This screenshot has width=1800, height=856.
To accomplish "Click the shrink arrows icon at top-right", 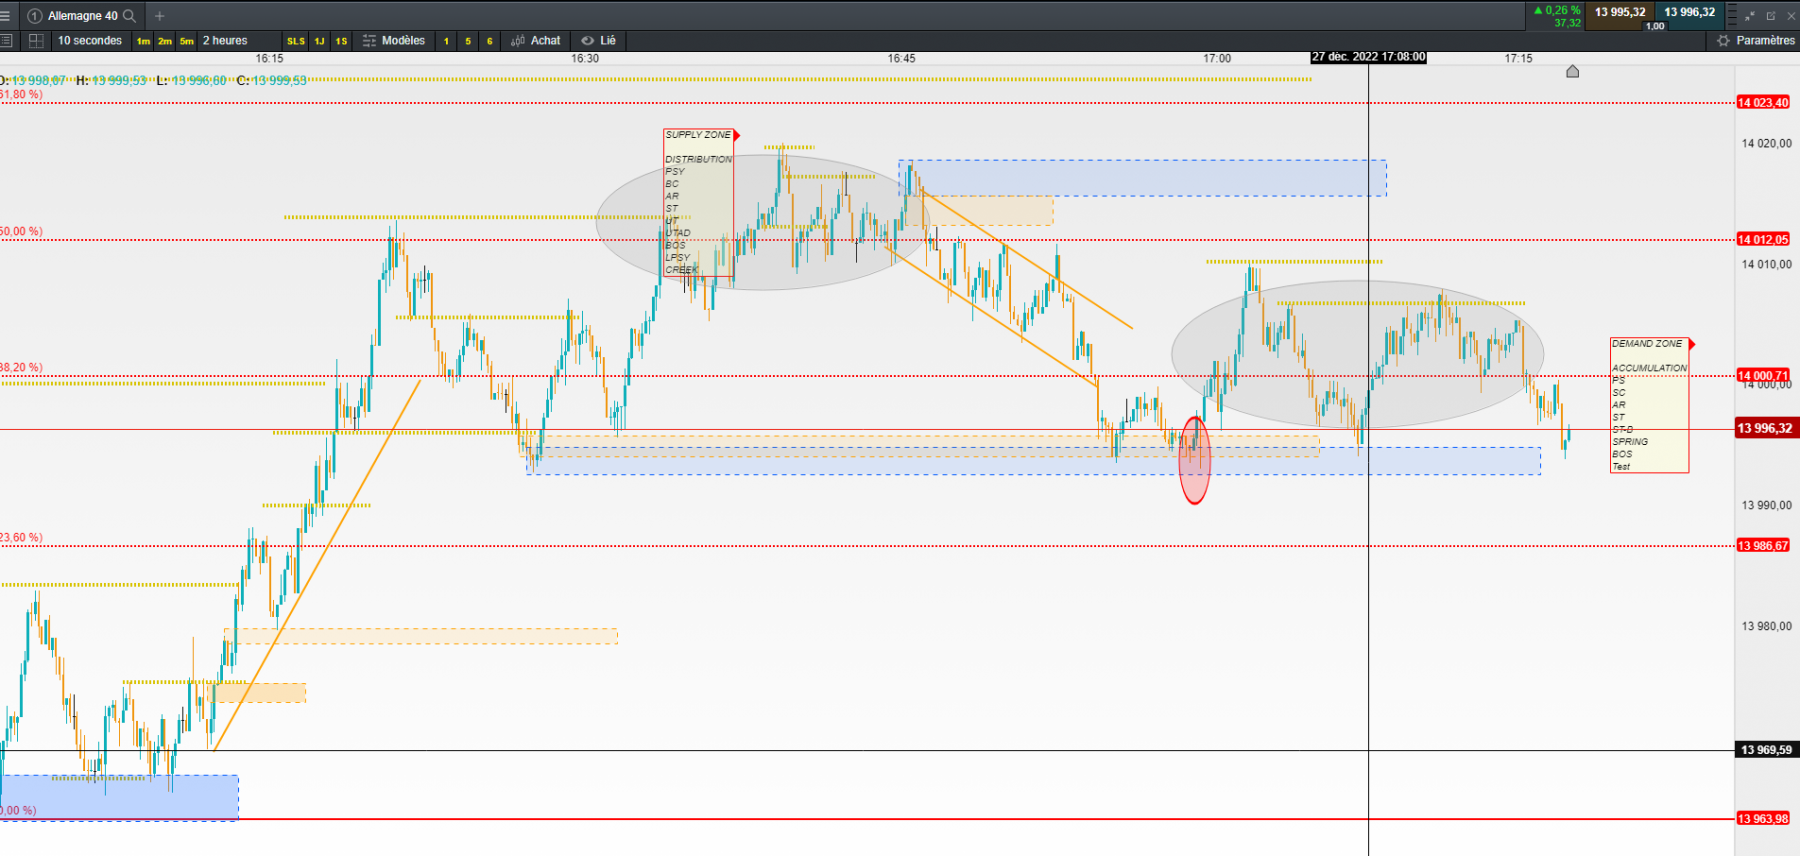I will 1750,16.
